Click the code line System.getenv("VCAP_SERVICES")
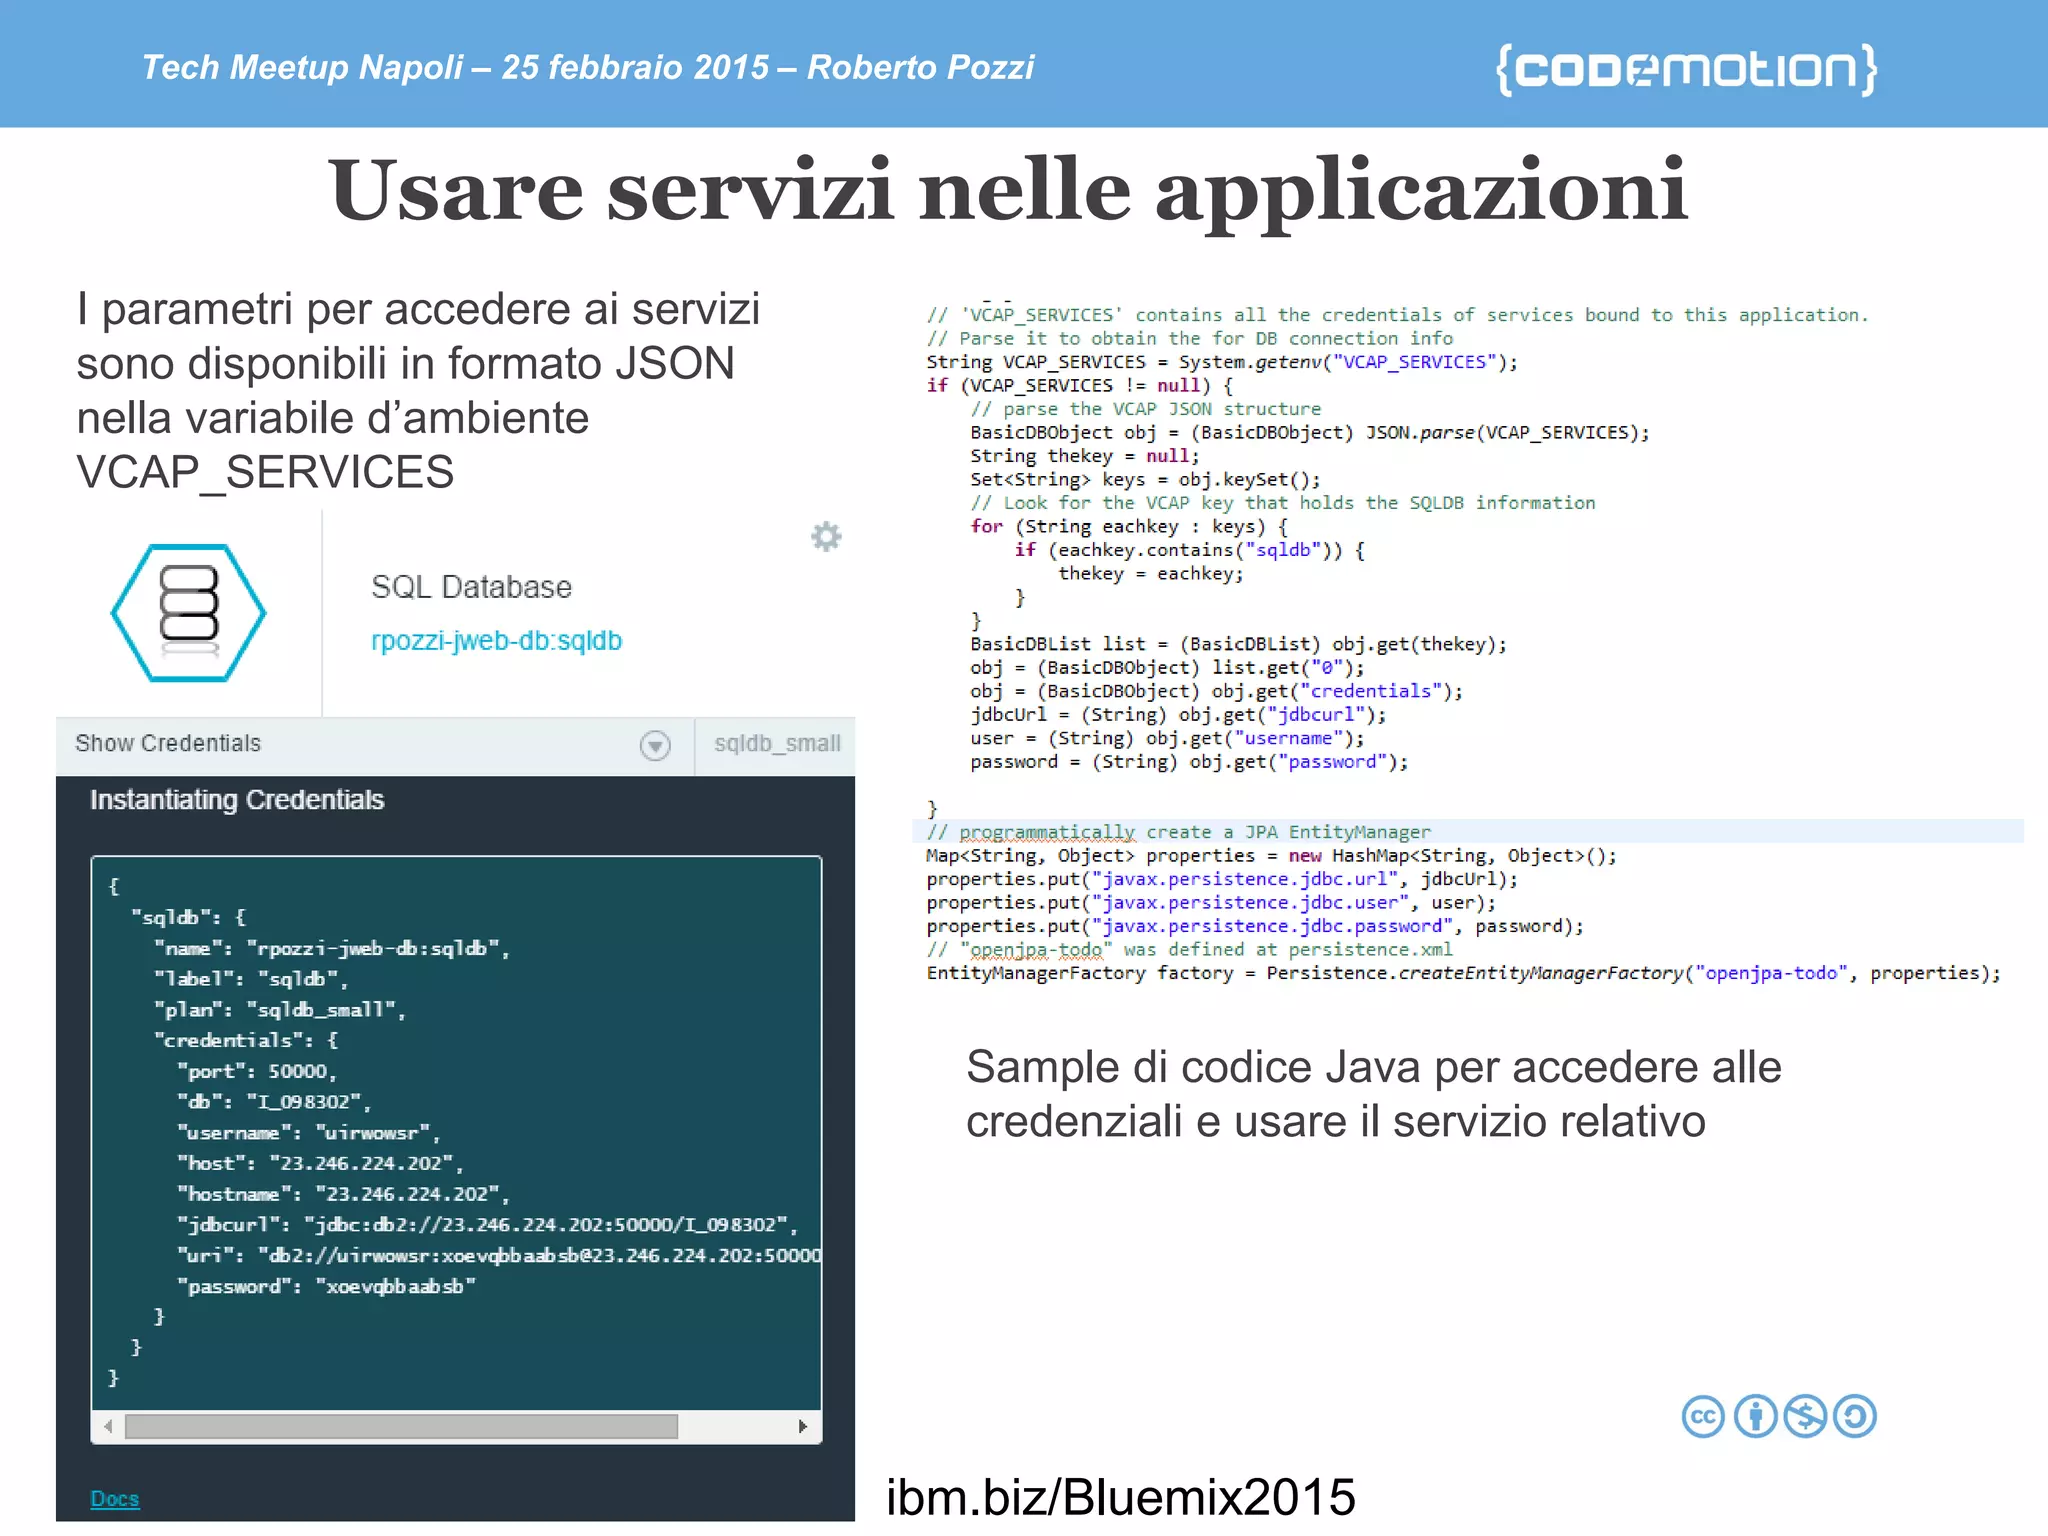 pyautogui.click(x=1222, y=362)
